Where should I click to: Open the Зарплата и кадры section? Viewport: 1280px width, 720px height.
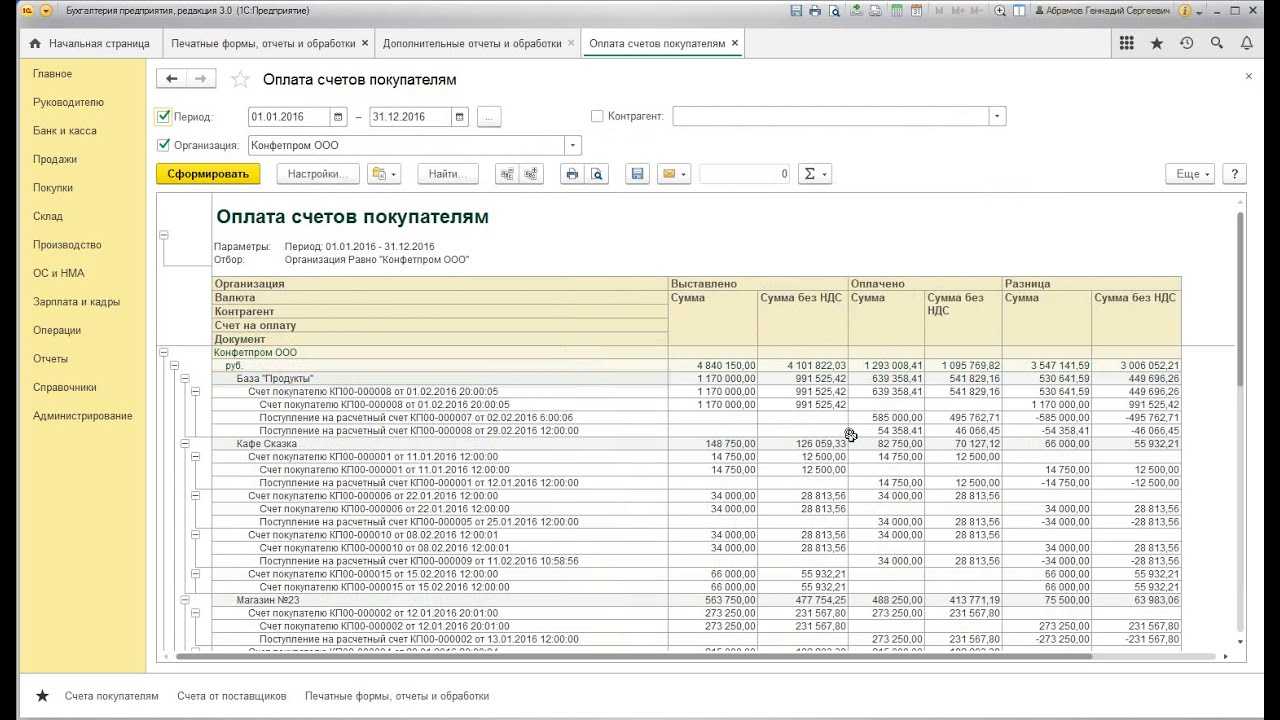(x=76, y=302)
